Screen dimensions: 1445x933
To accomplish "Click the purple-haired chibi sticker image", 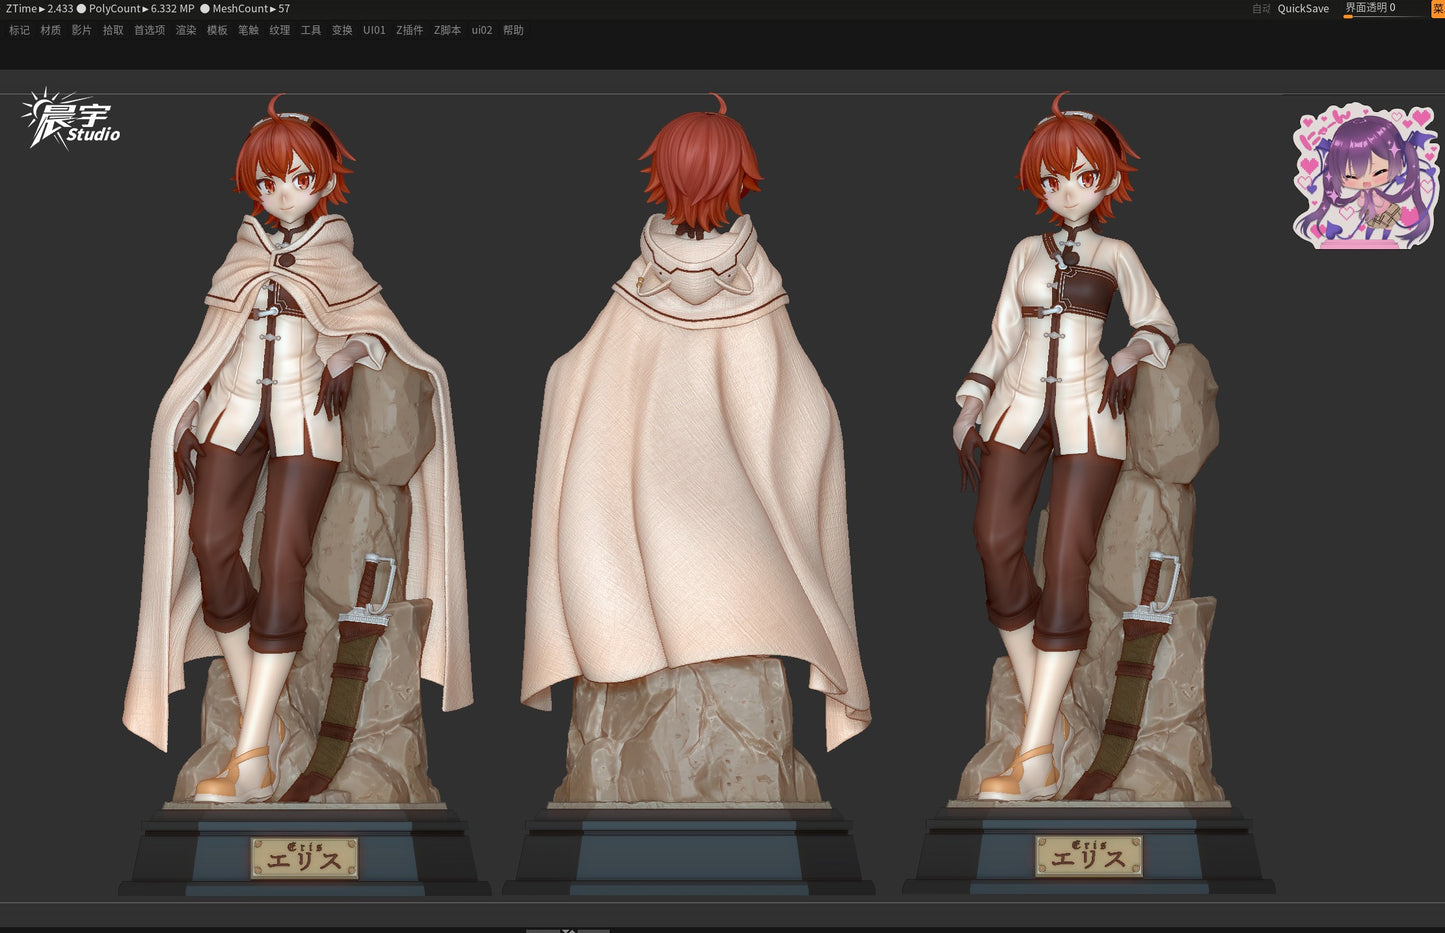I will [x=1366, y=176].
